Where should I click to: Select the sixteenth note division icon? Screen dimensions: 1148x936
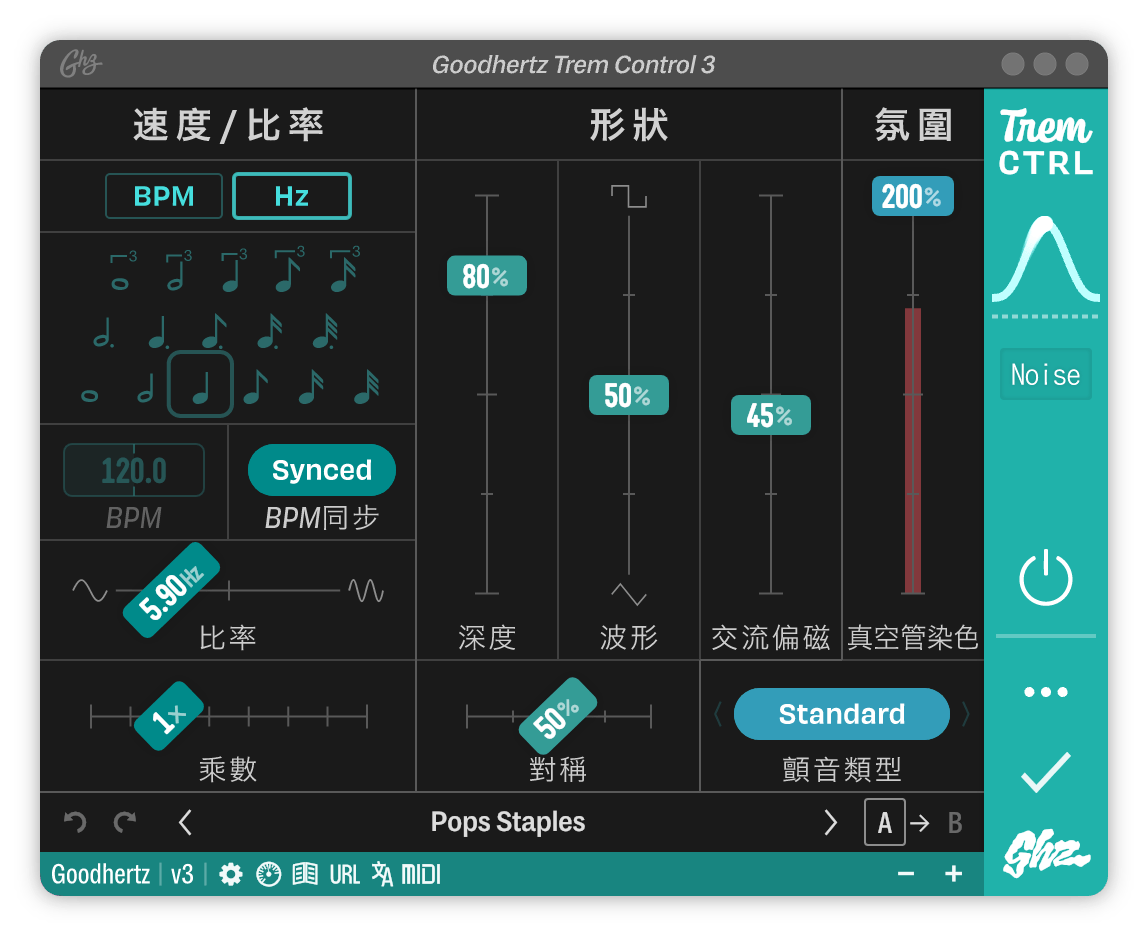311,387
